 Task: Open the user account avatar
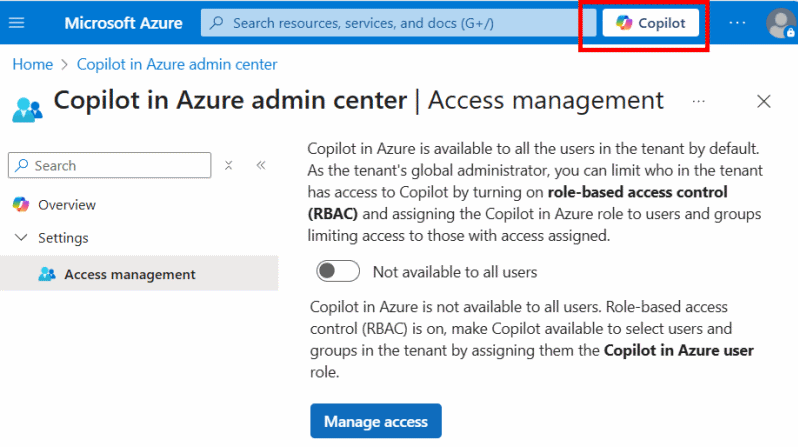pos(781,23)
